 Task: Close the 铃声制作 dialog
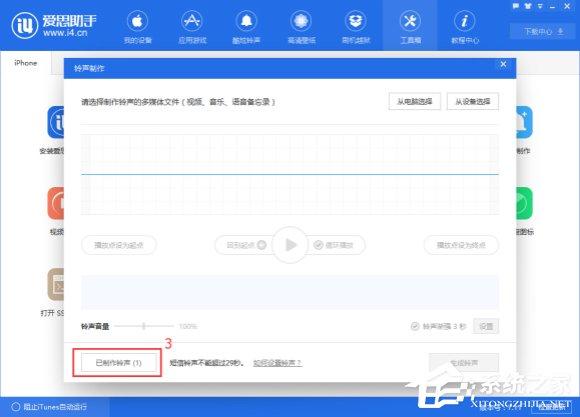click(x=503, y=64)
